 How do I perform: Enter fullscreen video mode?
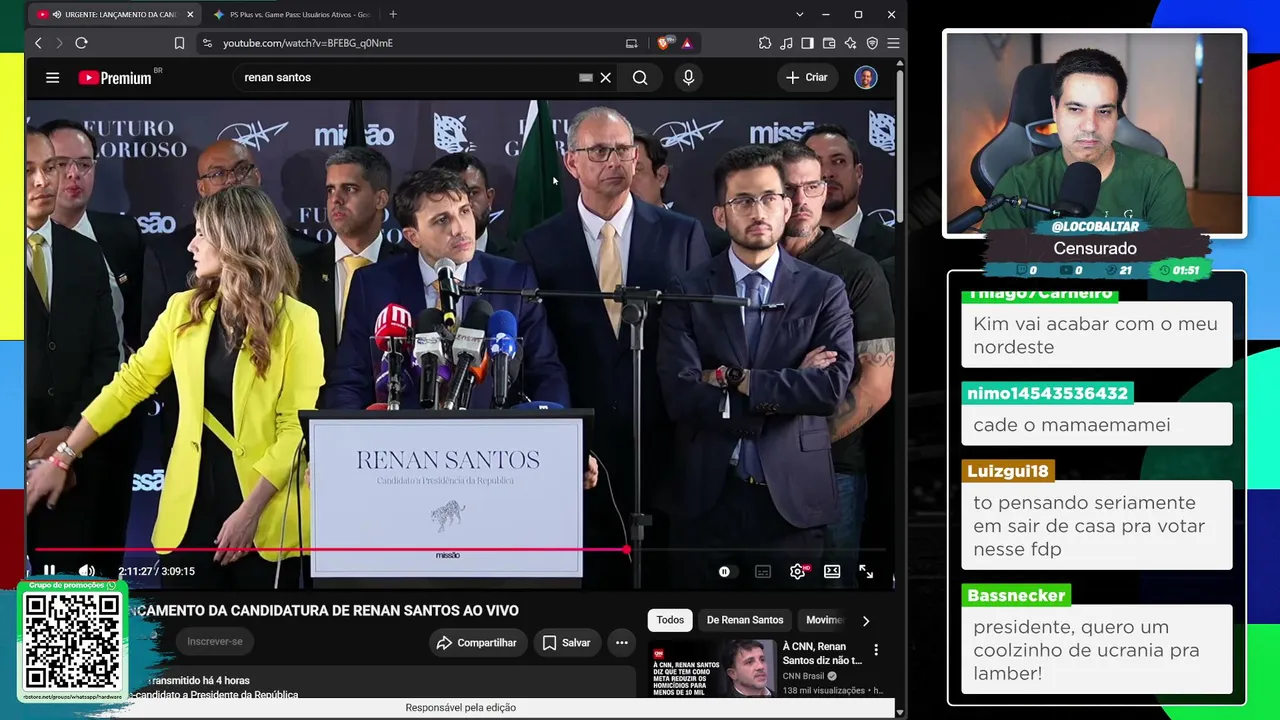tap(866, 571)
